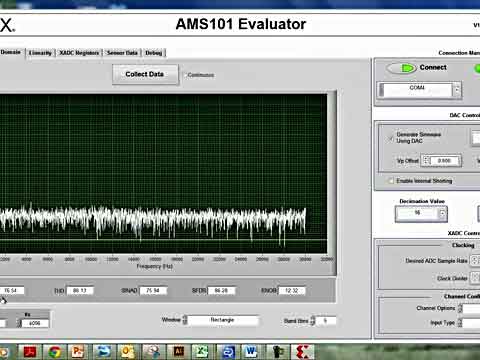Enable the Continuous checkbox
The height and width of the screenshot is (360, 480).
(x=185, y=75)
